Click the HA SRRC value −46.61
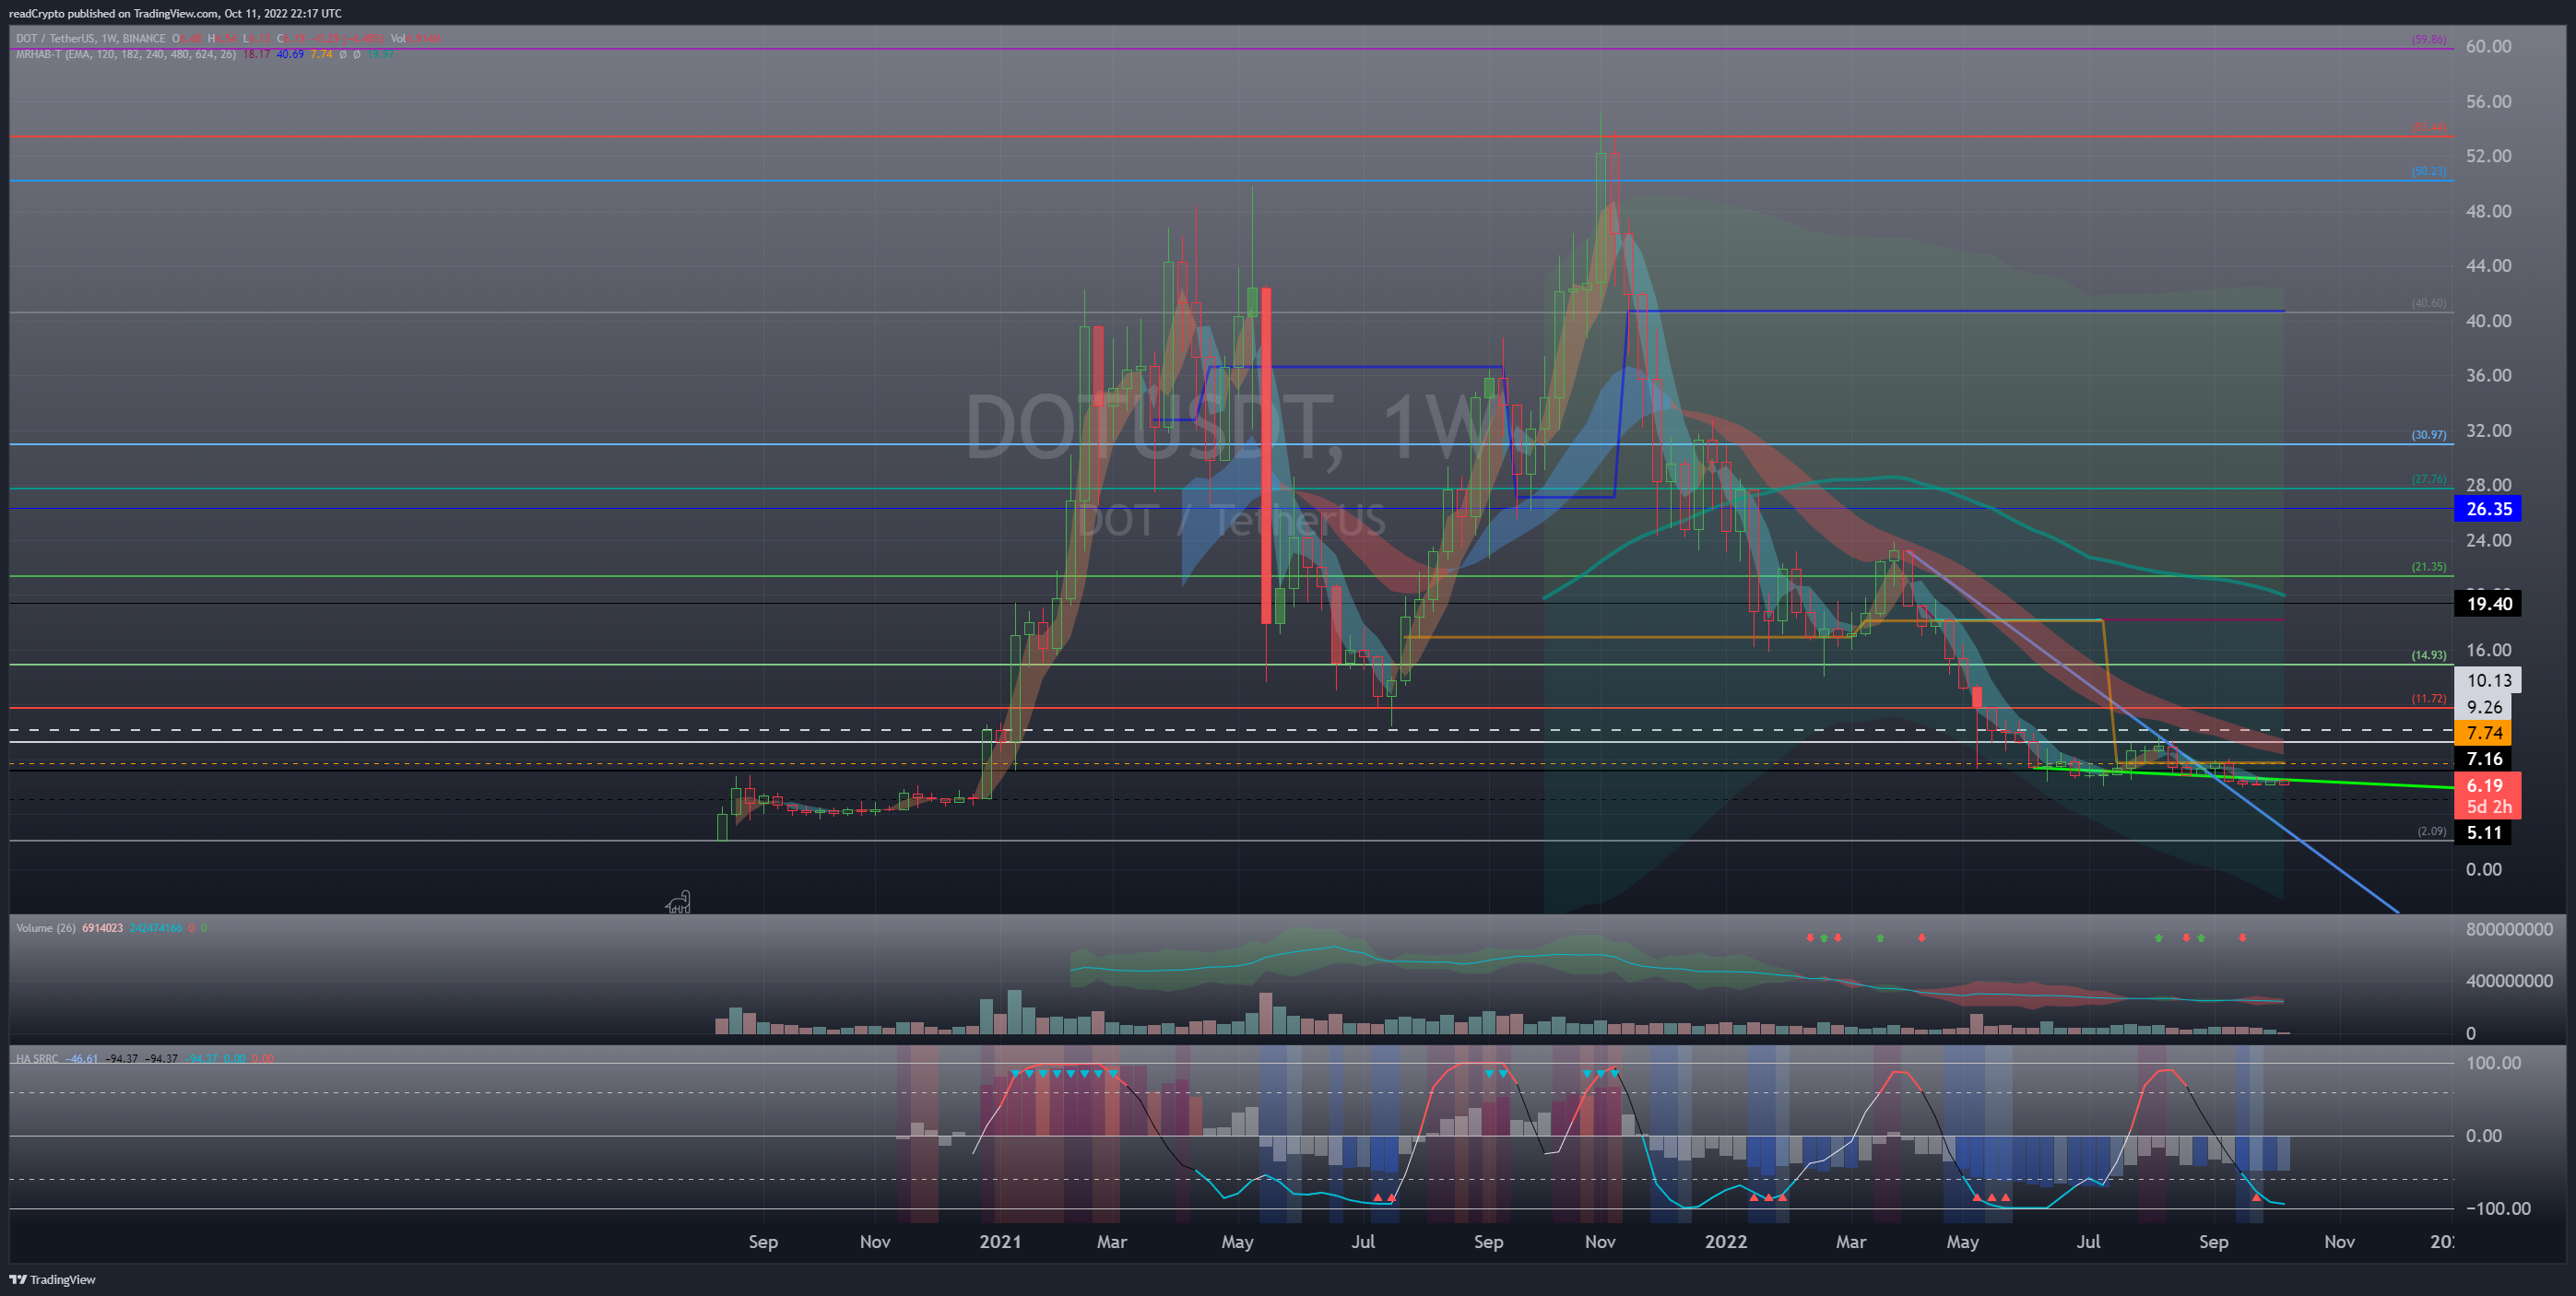Viewport: 2576px width, 1296px height. point(82,1058)
